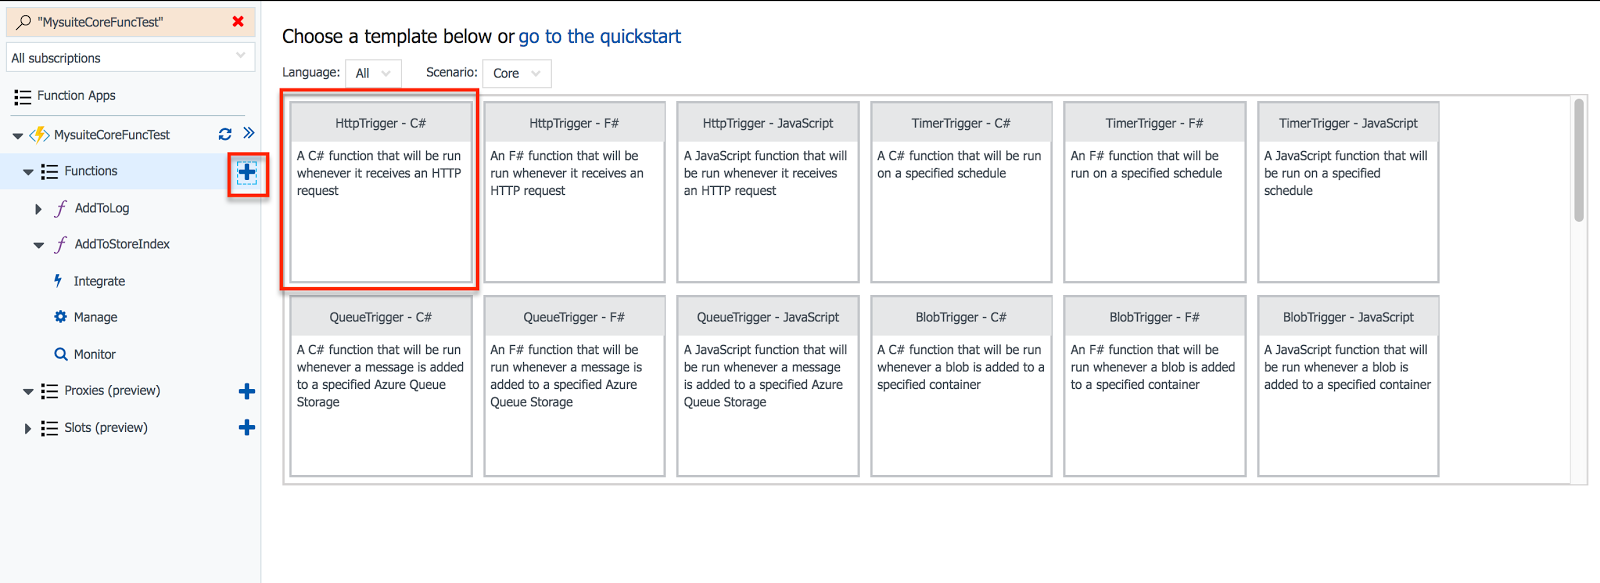The height and width of the screenshot is (583, 1600).
Task: Click the template list vertical scrollbar
Action: pos(1579,160)
